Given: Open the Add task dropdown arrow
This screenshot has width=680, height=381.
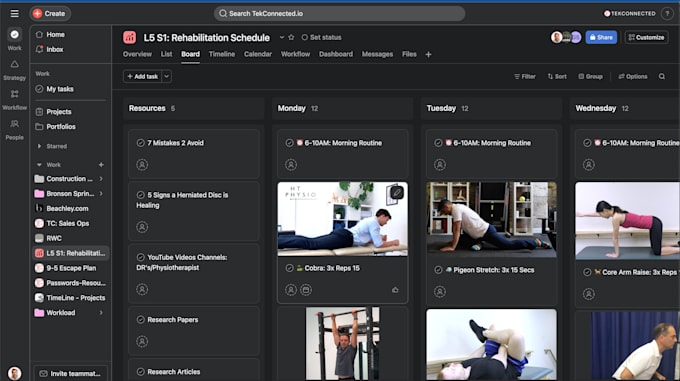Looking at the screenshot, I should 167,76.
